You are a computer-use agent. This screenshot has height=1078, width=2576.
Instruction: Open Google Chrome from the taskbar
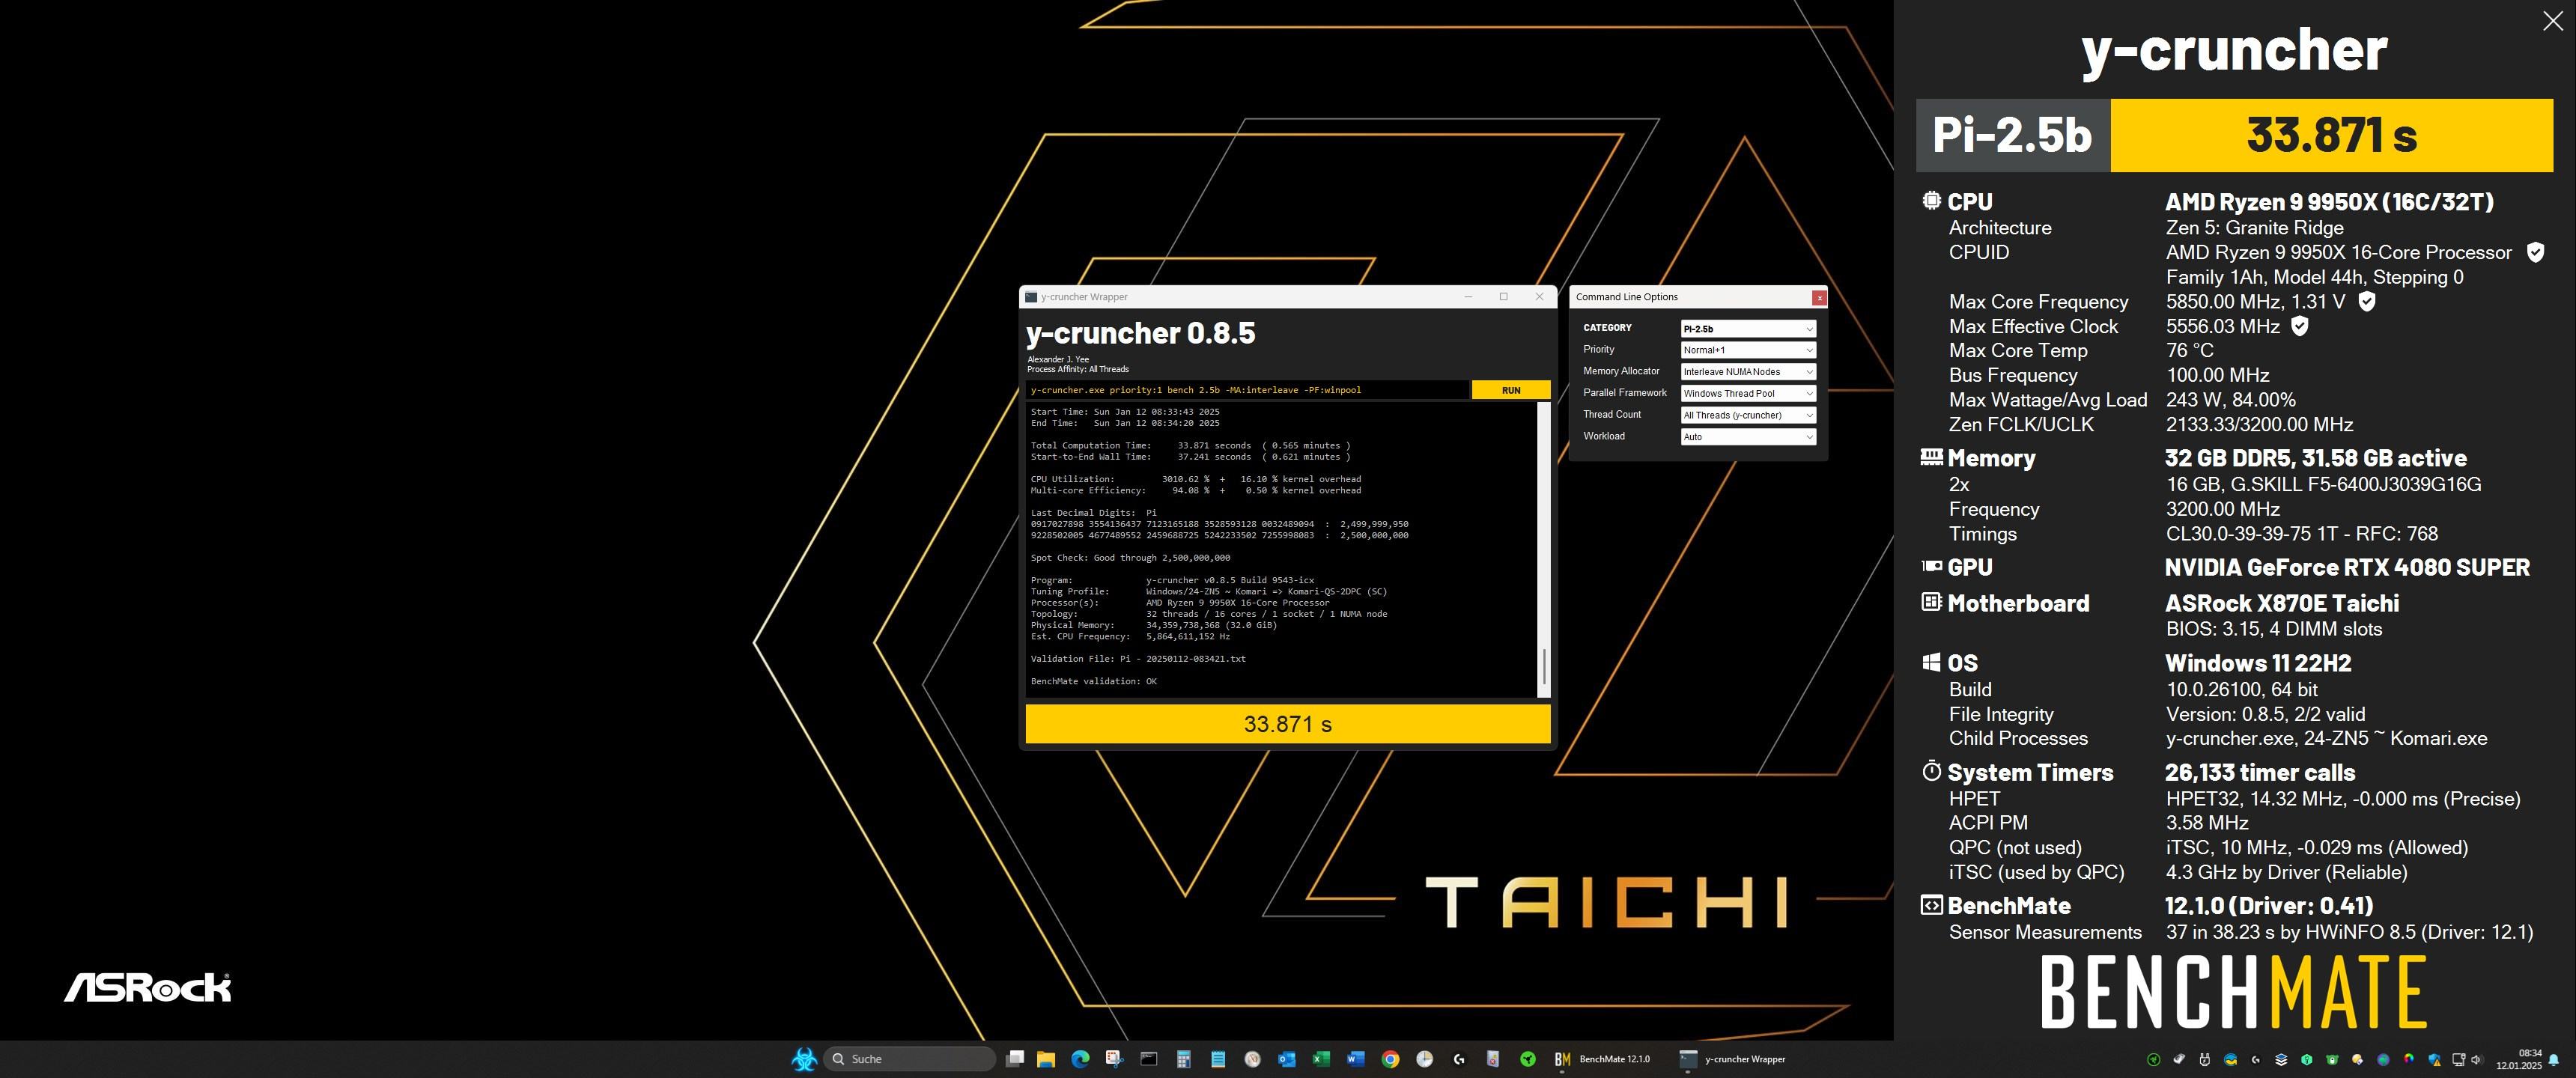tap(1390, 1059)
